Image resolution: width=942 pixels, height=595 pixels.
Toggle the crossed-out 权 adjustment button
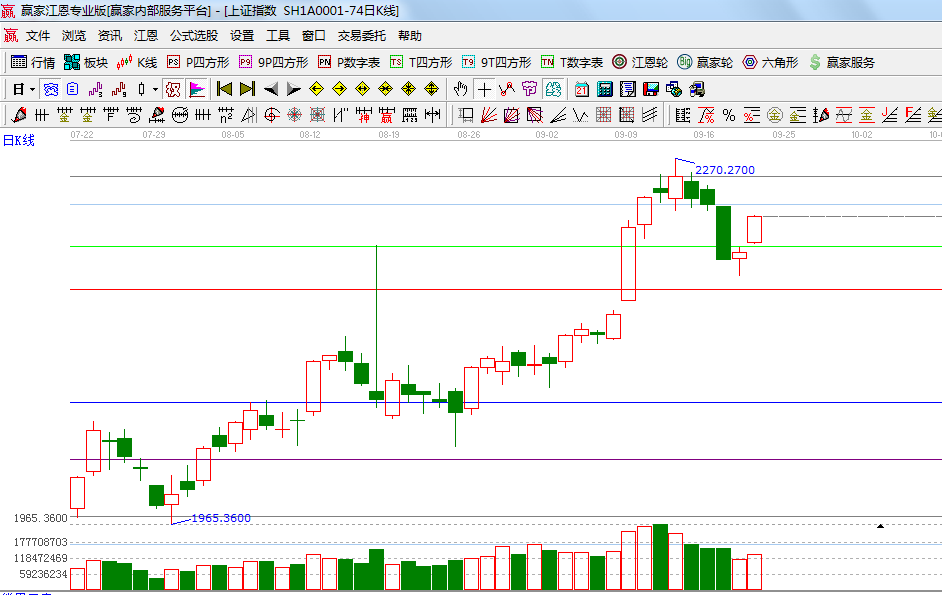(174, 89)
